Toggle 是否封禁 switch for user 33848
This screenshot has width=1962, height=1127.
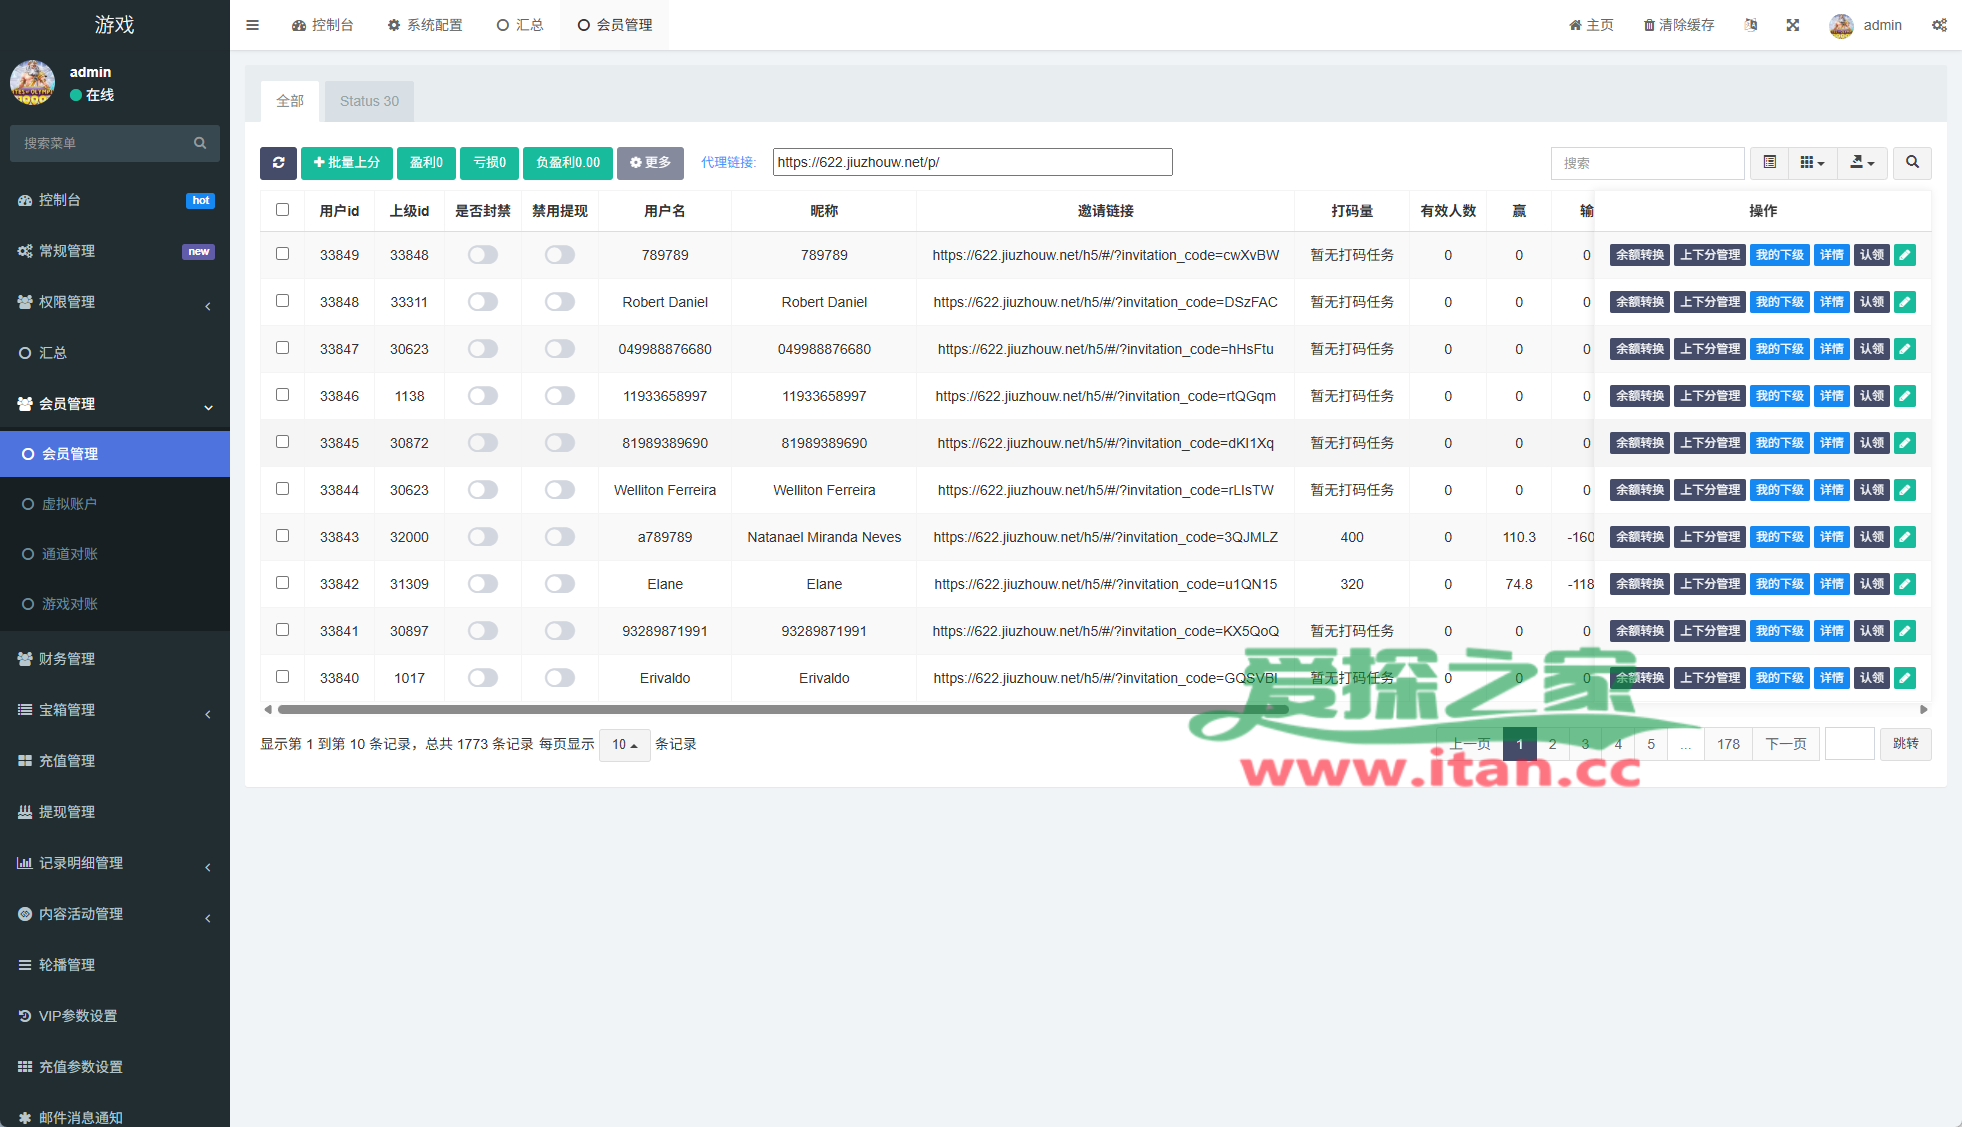[x=483, y=302]
